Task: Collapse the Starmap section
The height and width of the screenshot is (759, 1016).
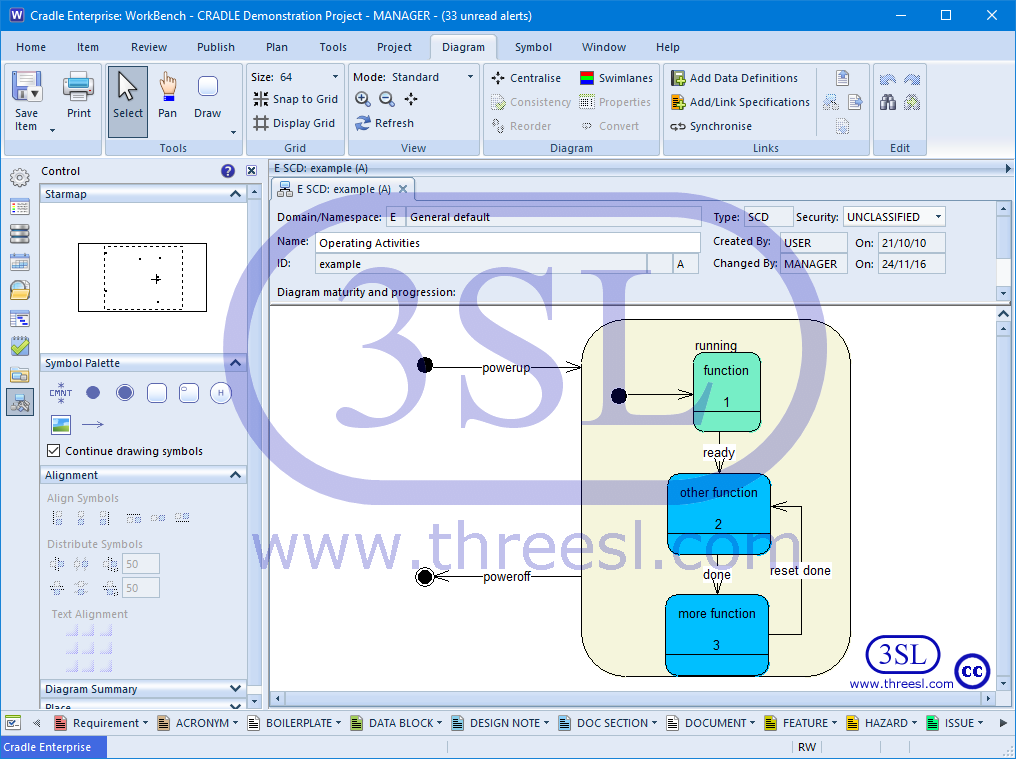Action: coord(235,194)
